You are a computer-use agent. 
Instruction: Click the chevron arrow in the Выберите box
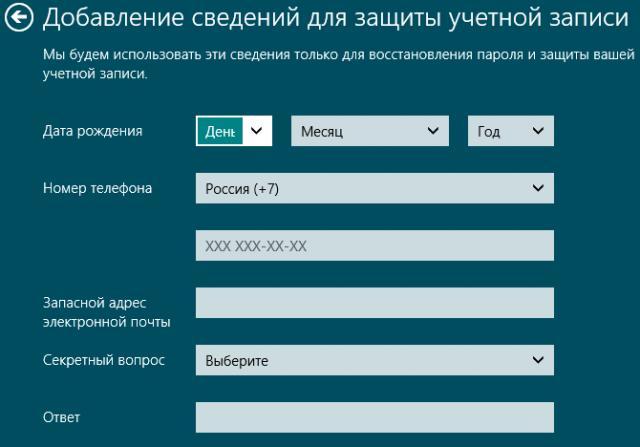coord(538,360)
